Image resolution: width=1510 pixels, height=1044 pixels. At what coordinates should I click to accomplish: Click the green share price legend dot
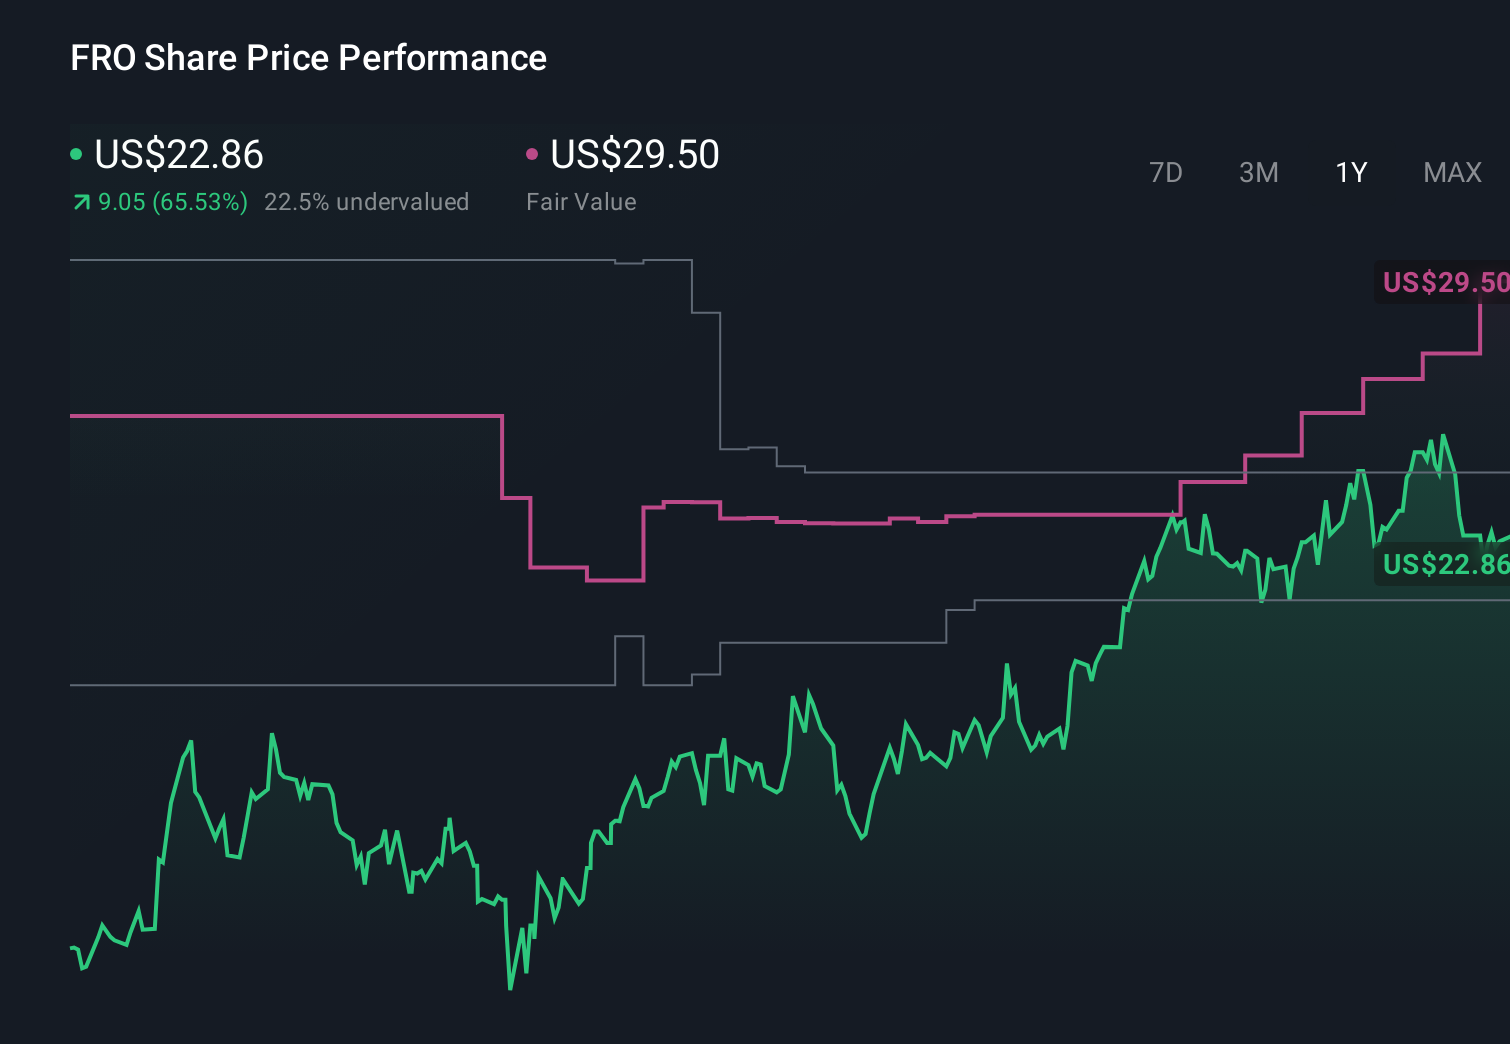point(75,154)
